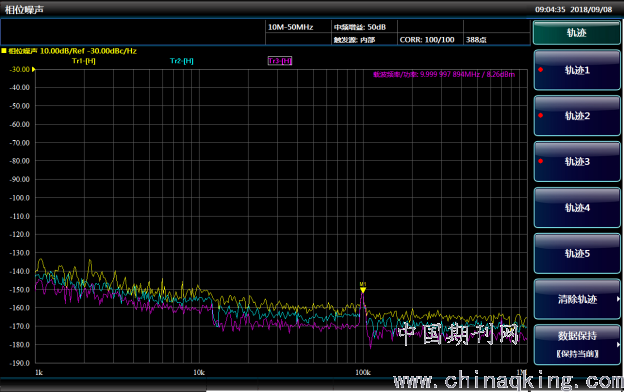Choose the 轨迹5 button

(577, 253)
